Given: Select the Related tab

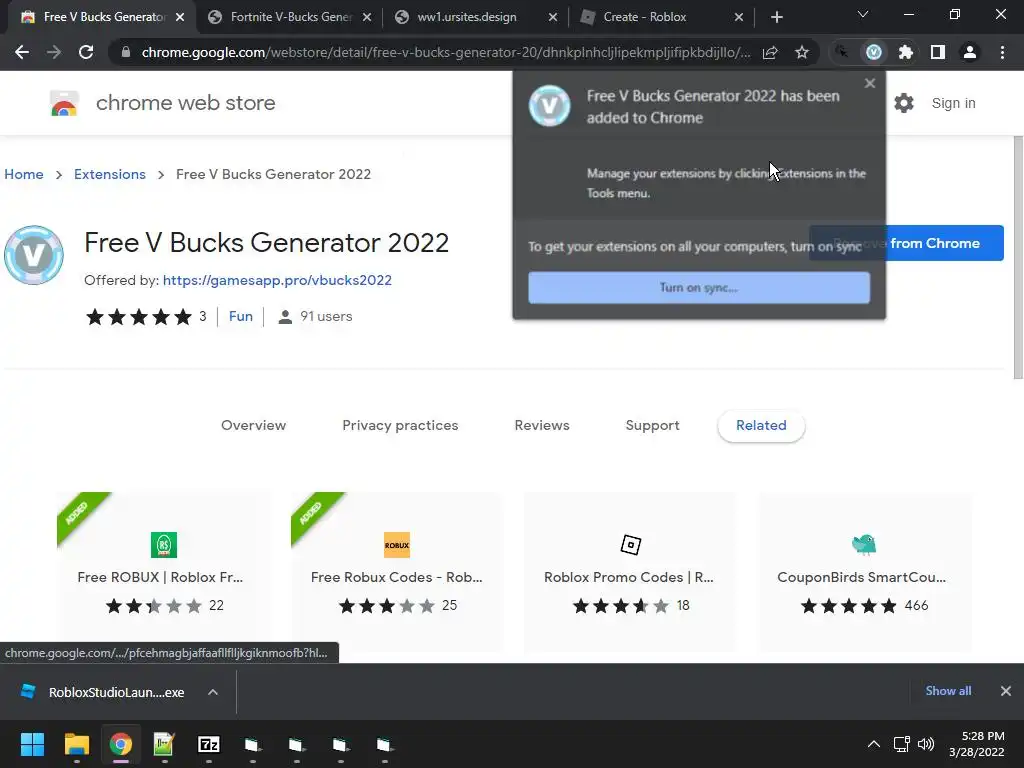Looking at the screenshot, I should [761, 425].
